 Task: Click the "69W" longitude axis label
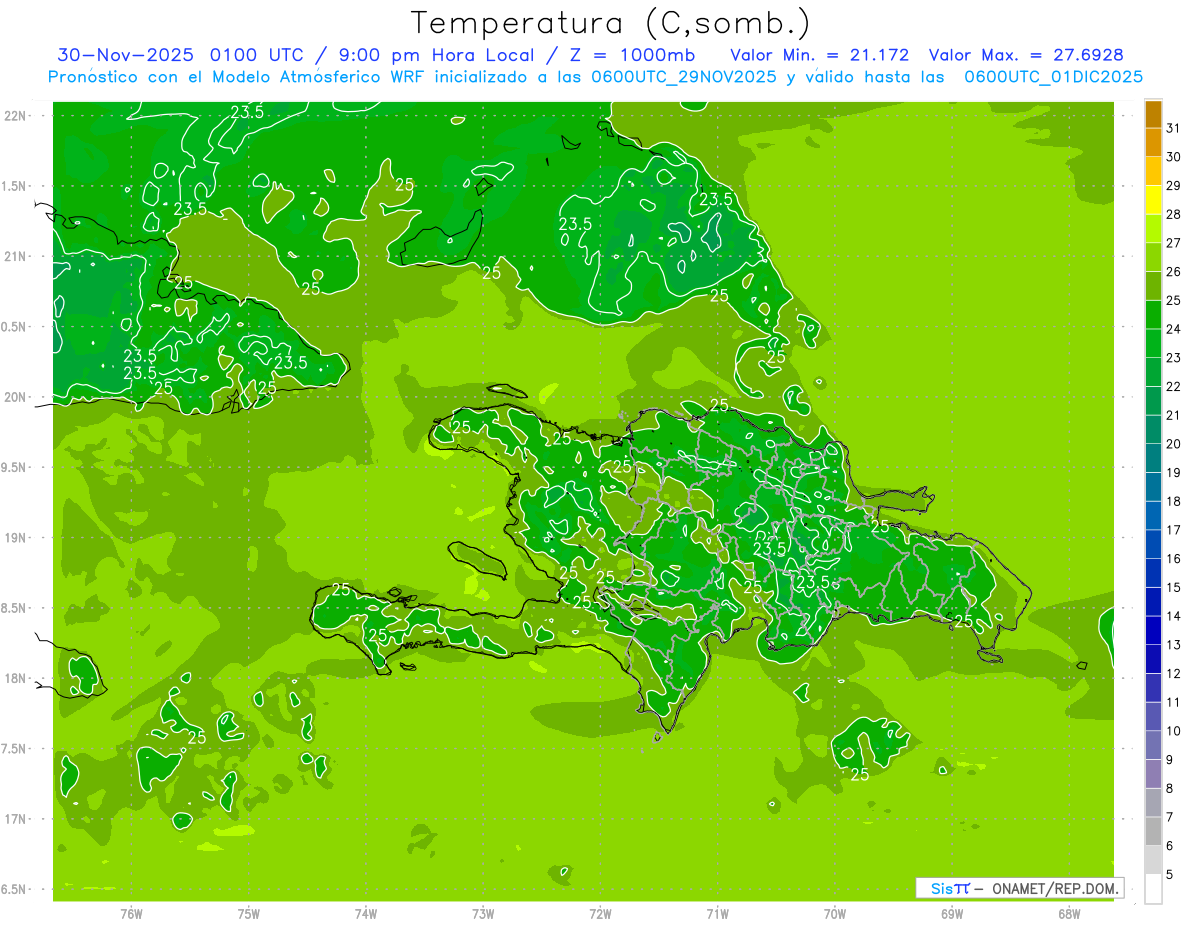click(951, 913)
